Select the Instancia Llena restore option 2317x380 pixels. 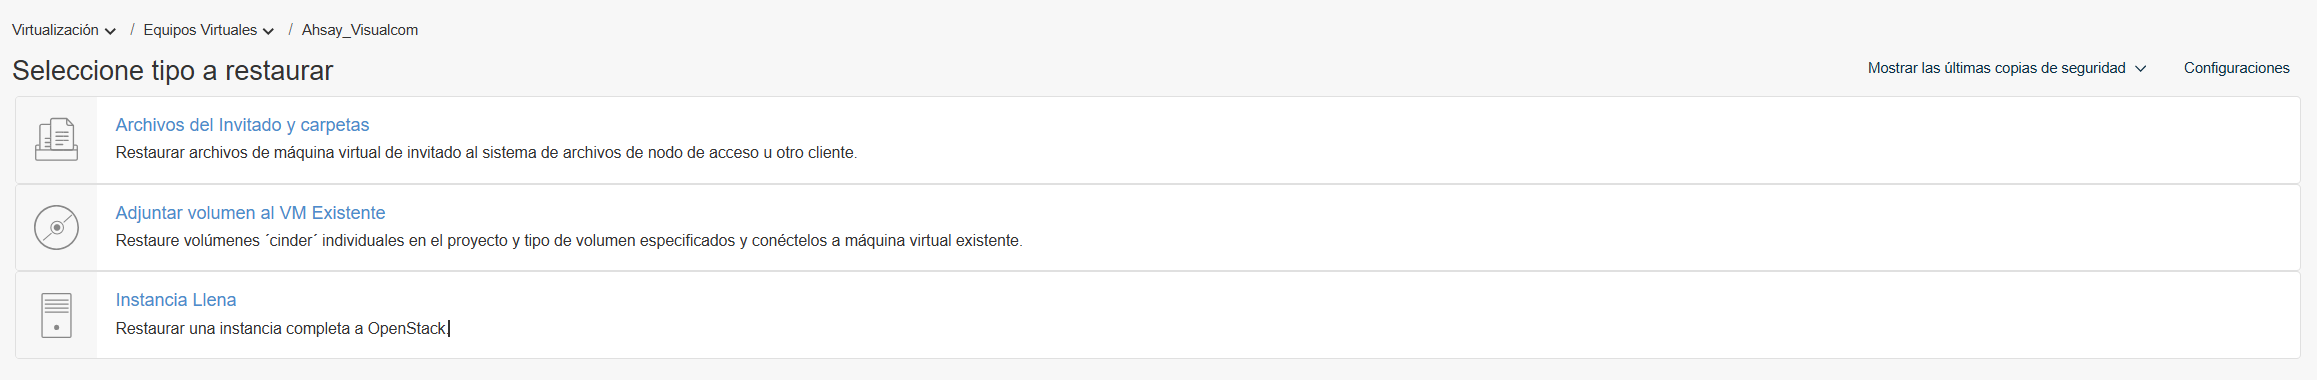tap(176, 300)
